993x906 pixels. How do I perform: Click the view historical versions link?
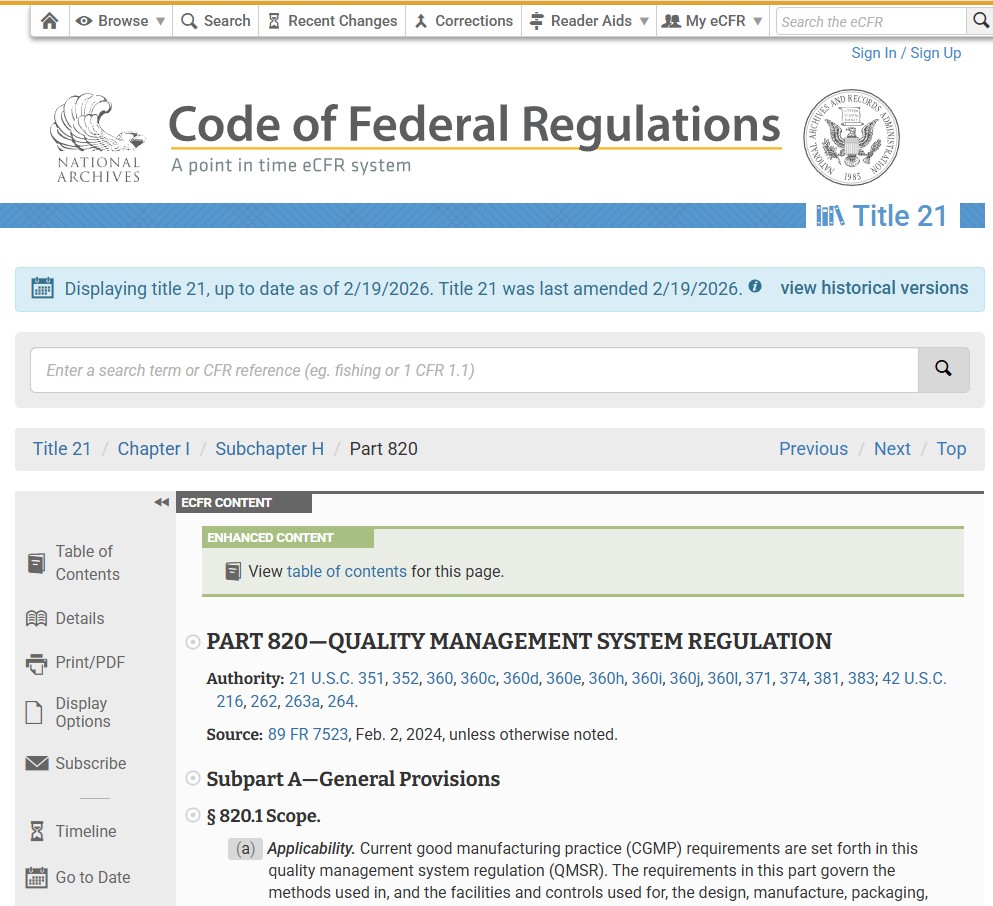tap(874, 288)
